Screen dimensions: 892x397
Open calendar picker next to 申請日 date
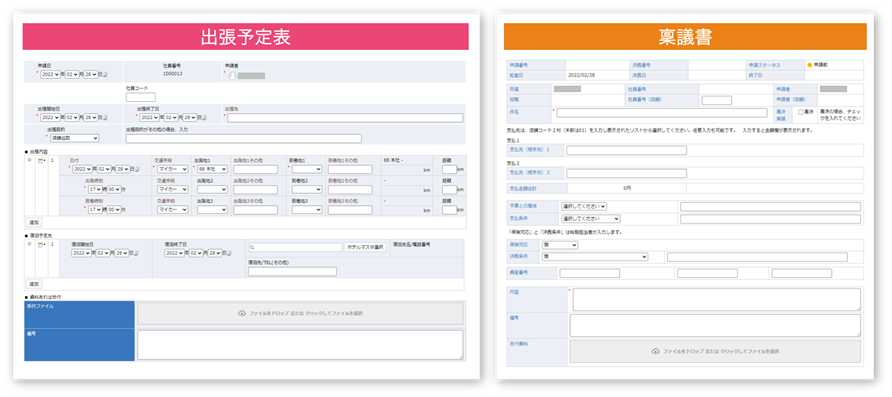tap(105, 75)
